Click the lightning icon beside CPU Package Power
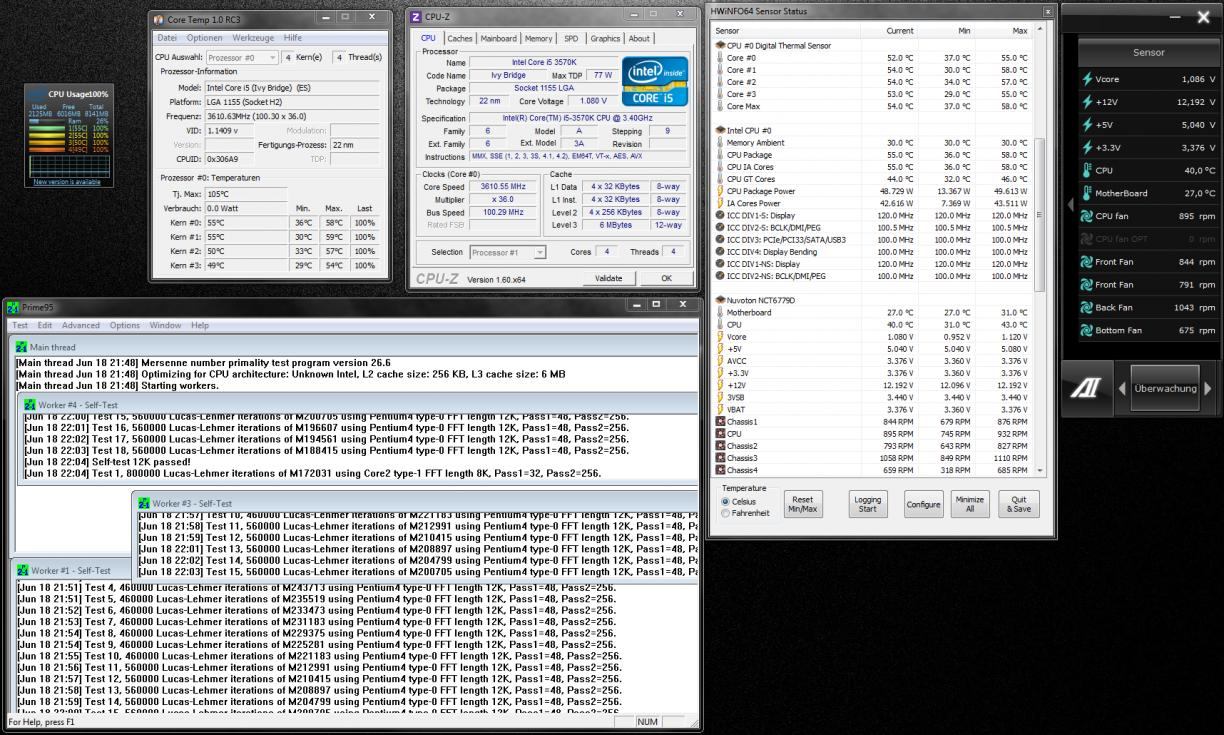 point(720,191)
